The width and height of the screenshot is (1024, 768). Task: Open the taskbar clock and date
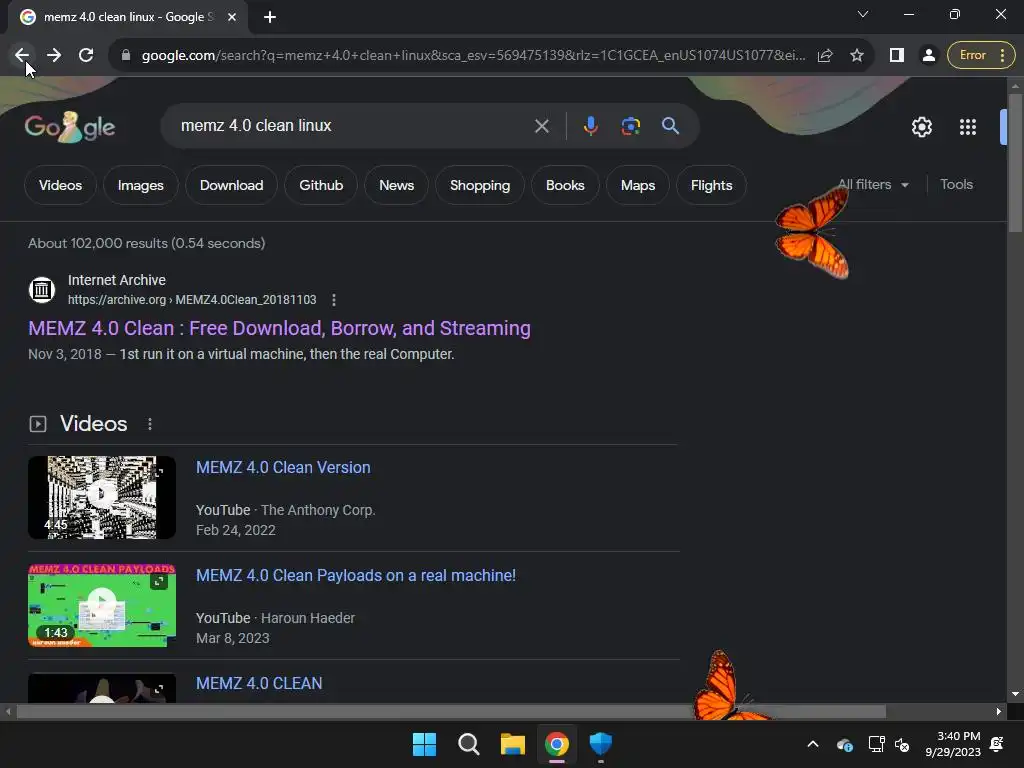coord(953,744)
